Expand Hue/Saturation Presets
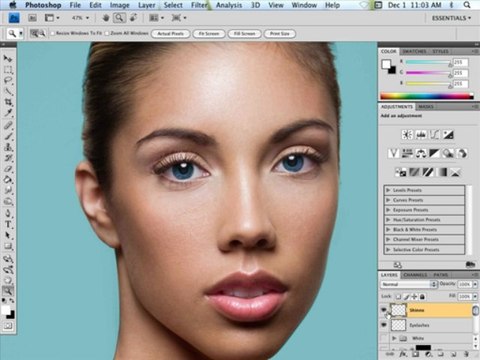The height and width of the screenshot is (360, 480). pos(388,220)
